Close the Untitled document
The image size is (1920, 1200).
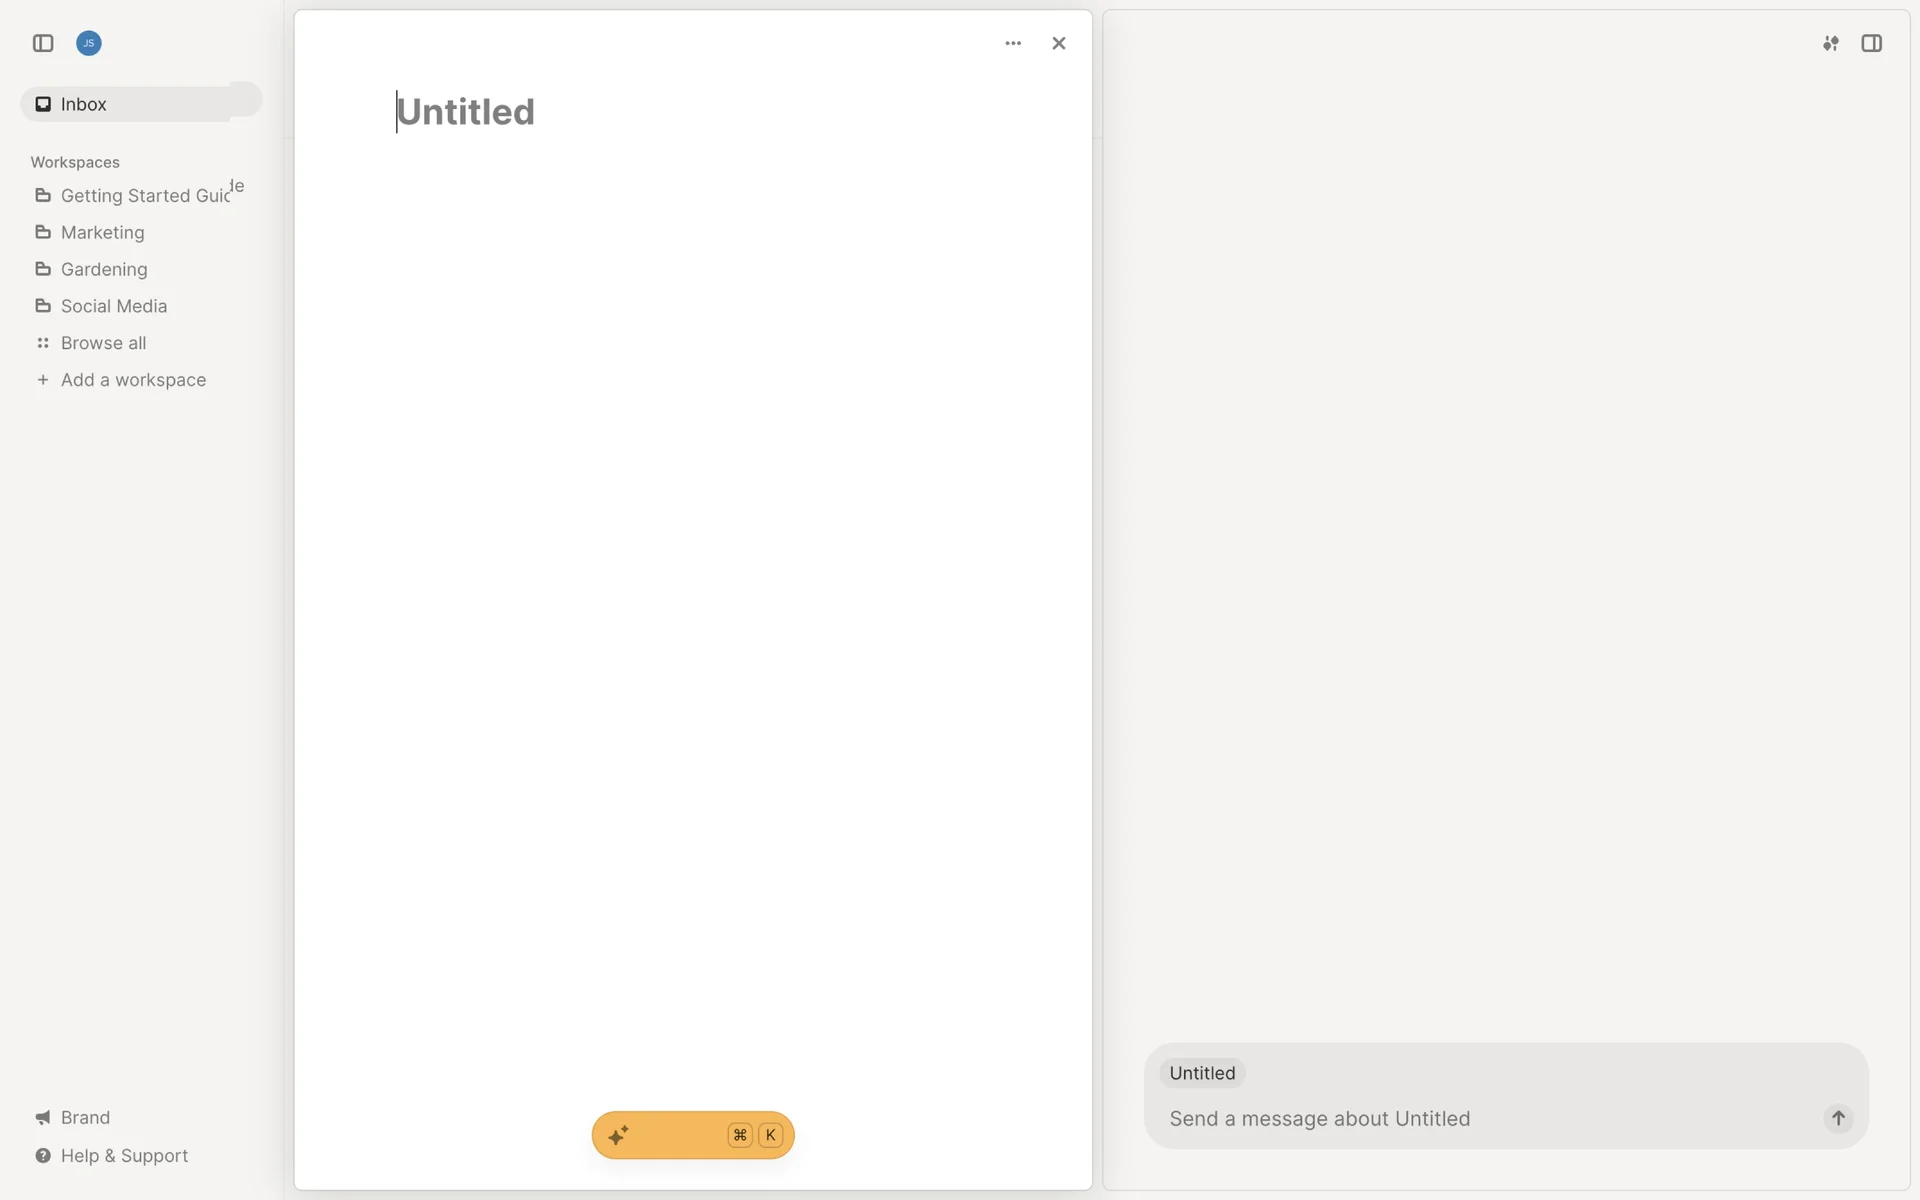click(x=1059, y=43)
